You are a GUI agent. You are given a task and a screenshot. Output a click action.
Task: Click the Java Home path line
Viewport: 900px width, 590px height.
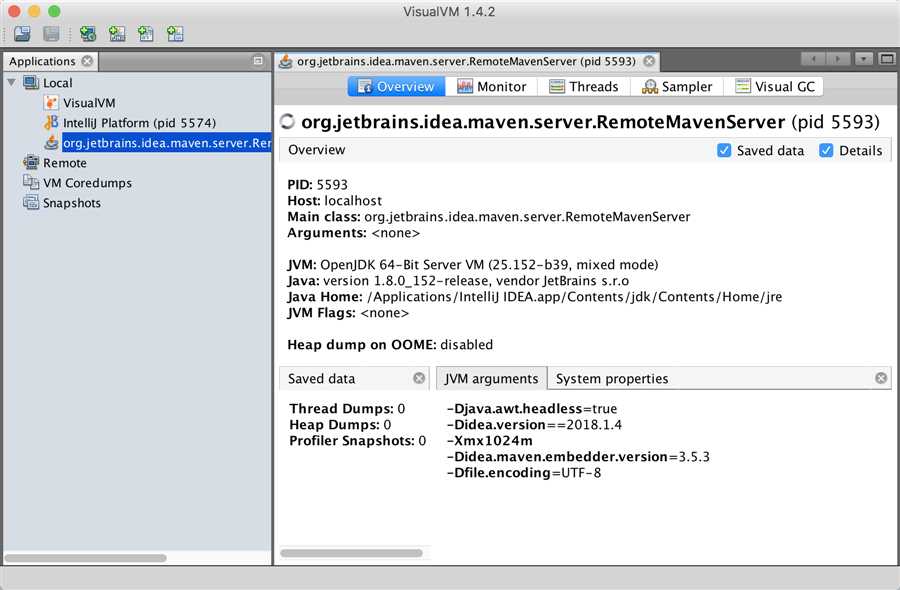pyautogui.click(x=534, y=297)
